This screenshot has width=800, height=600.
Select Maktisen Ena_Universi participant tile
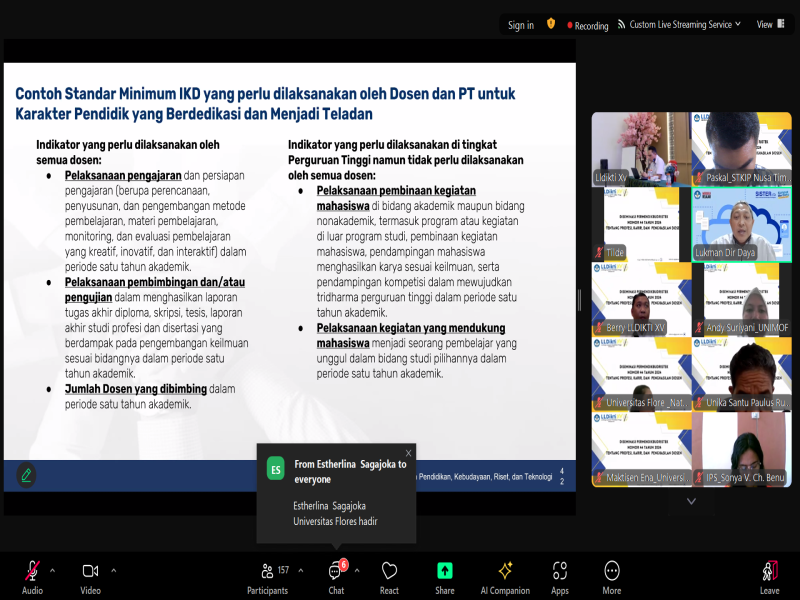click(x=641, y=449)
